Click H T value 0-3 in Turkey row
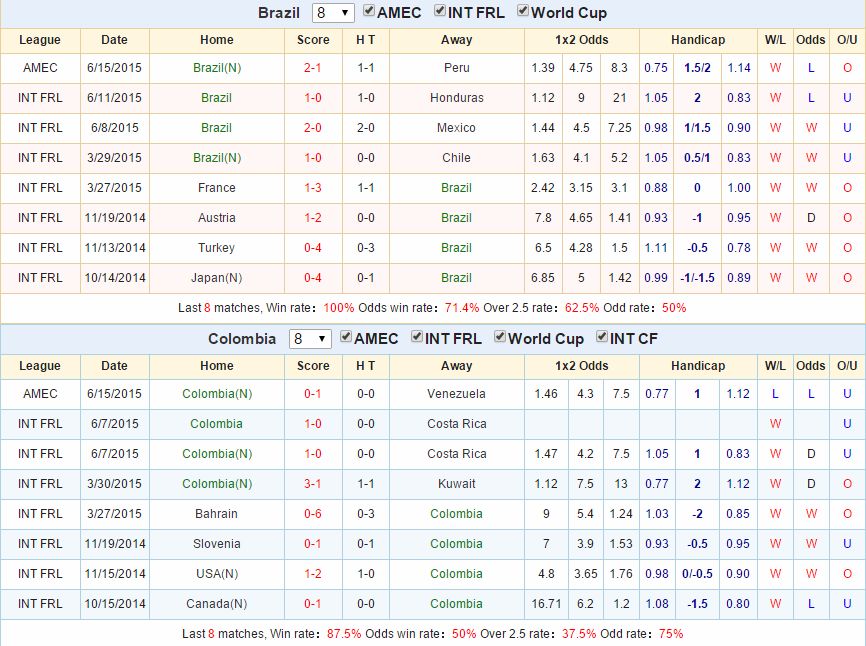The image size is (866, 646). [x=366, y=248]
